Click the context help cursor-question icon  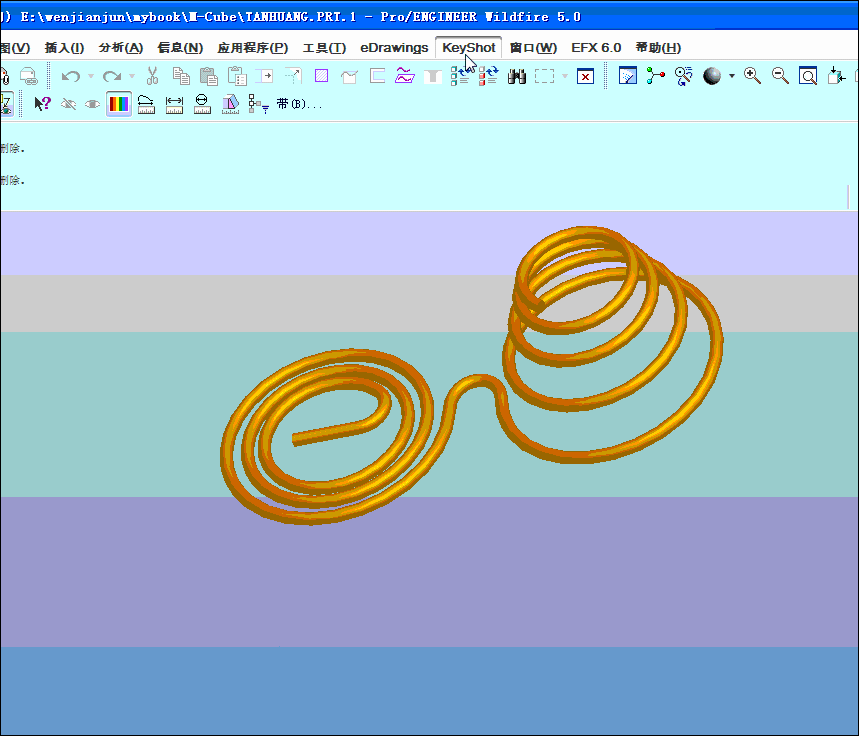point(42,104)
